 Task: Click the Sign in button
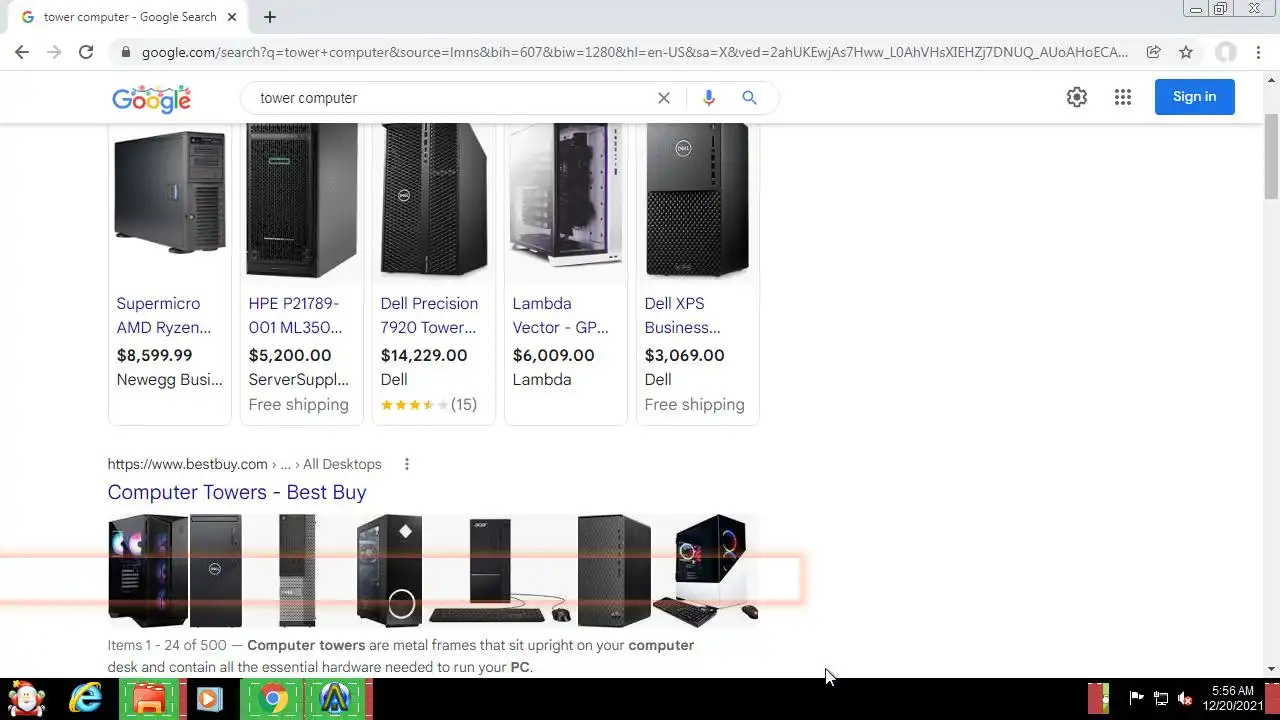click(x=1195, y=97)
